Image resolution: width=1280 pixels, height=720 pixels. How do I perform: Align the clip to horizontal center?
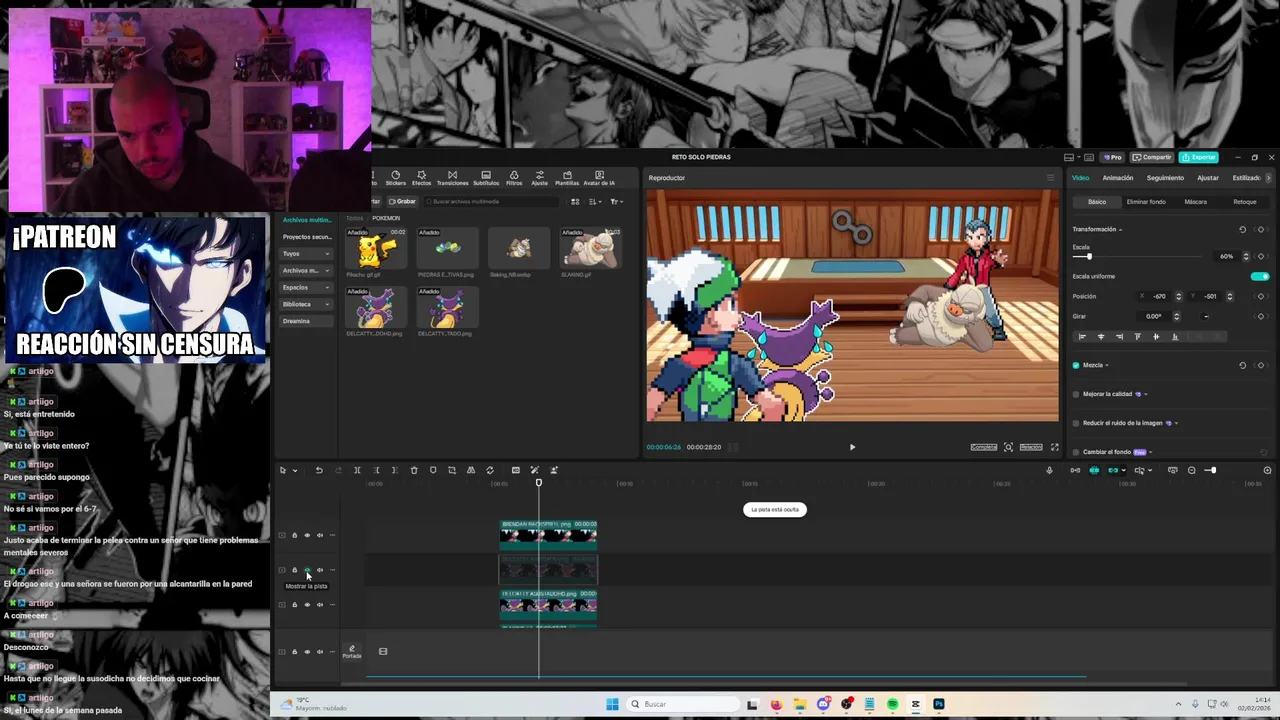pyautogui.click(x=1101, y=337)
